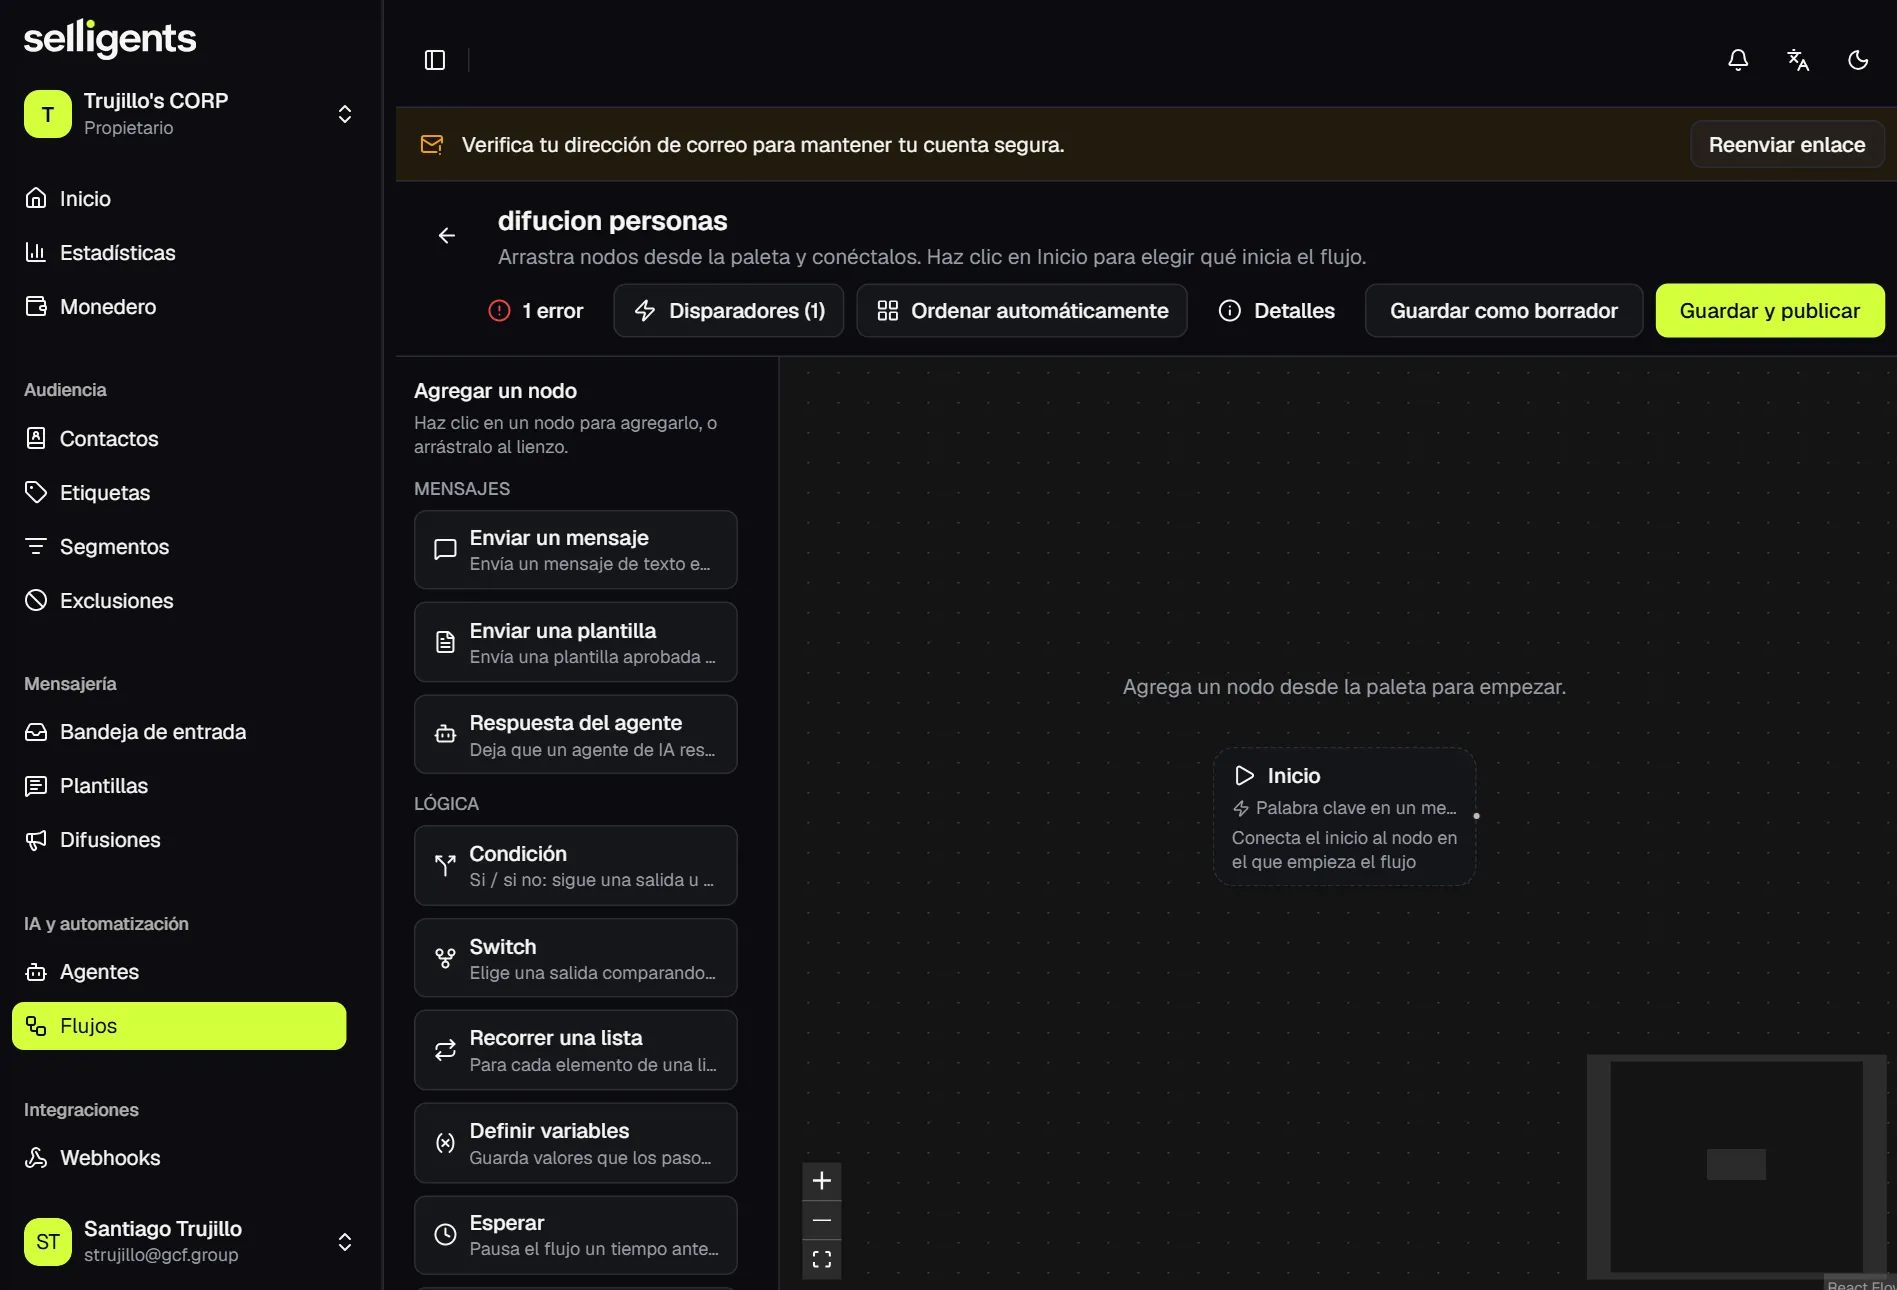Toggle dark mode with the moon icon
1897x1290 pixels.
click(1858, 60)
